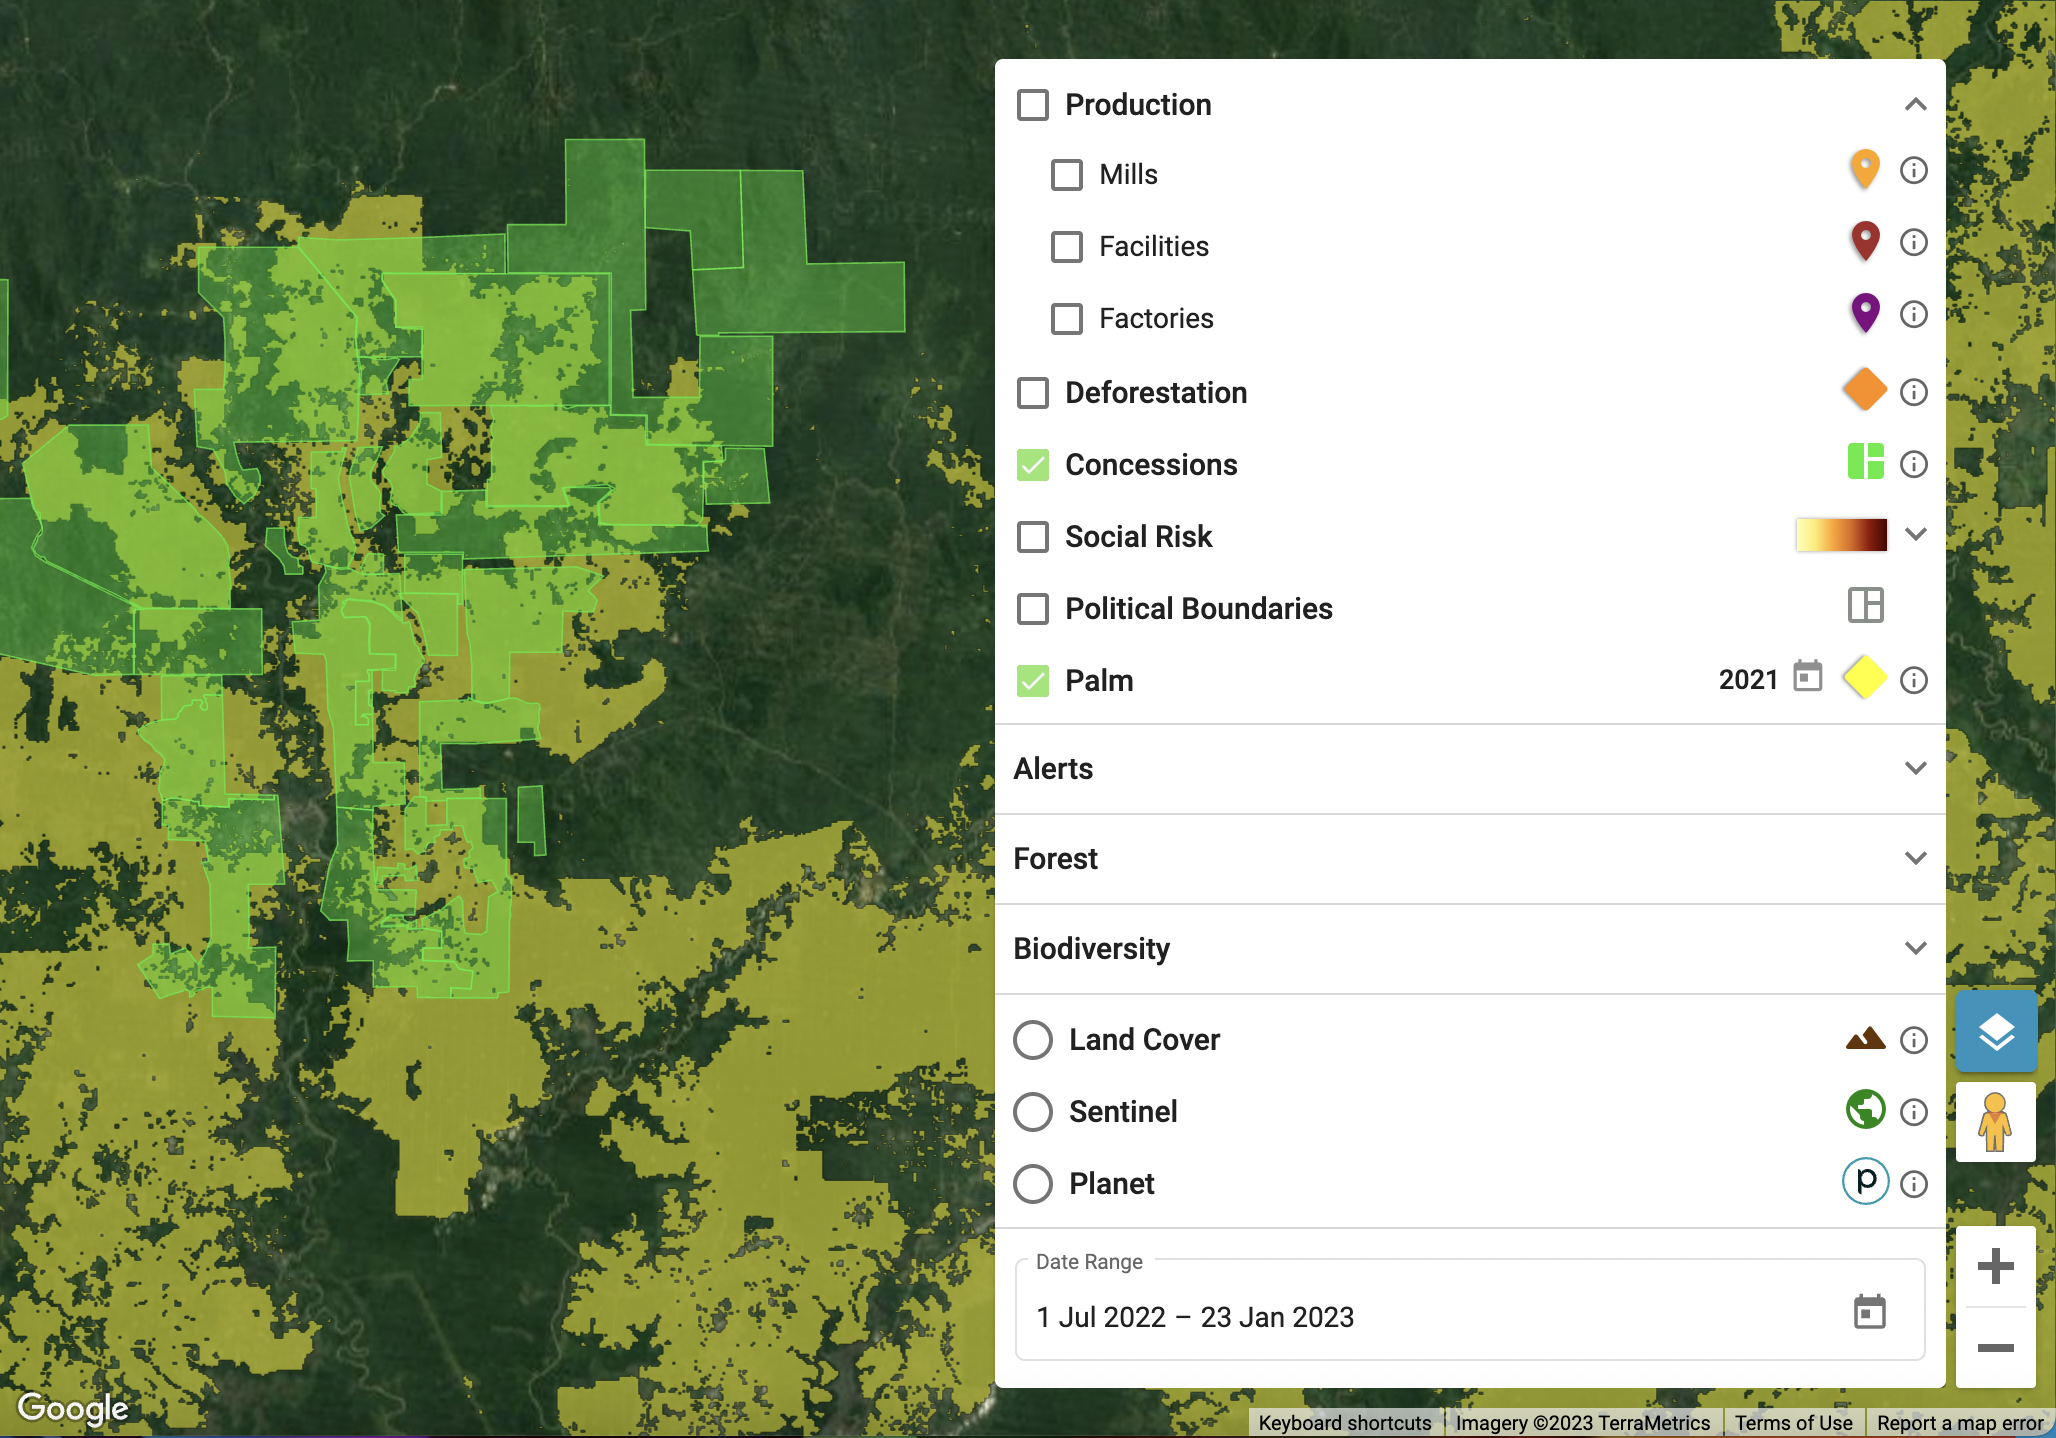Uncheck the Concessions layer
Screen dimensions: 2056x1438
pyautogui.click(x=1033, y=465)
